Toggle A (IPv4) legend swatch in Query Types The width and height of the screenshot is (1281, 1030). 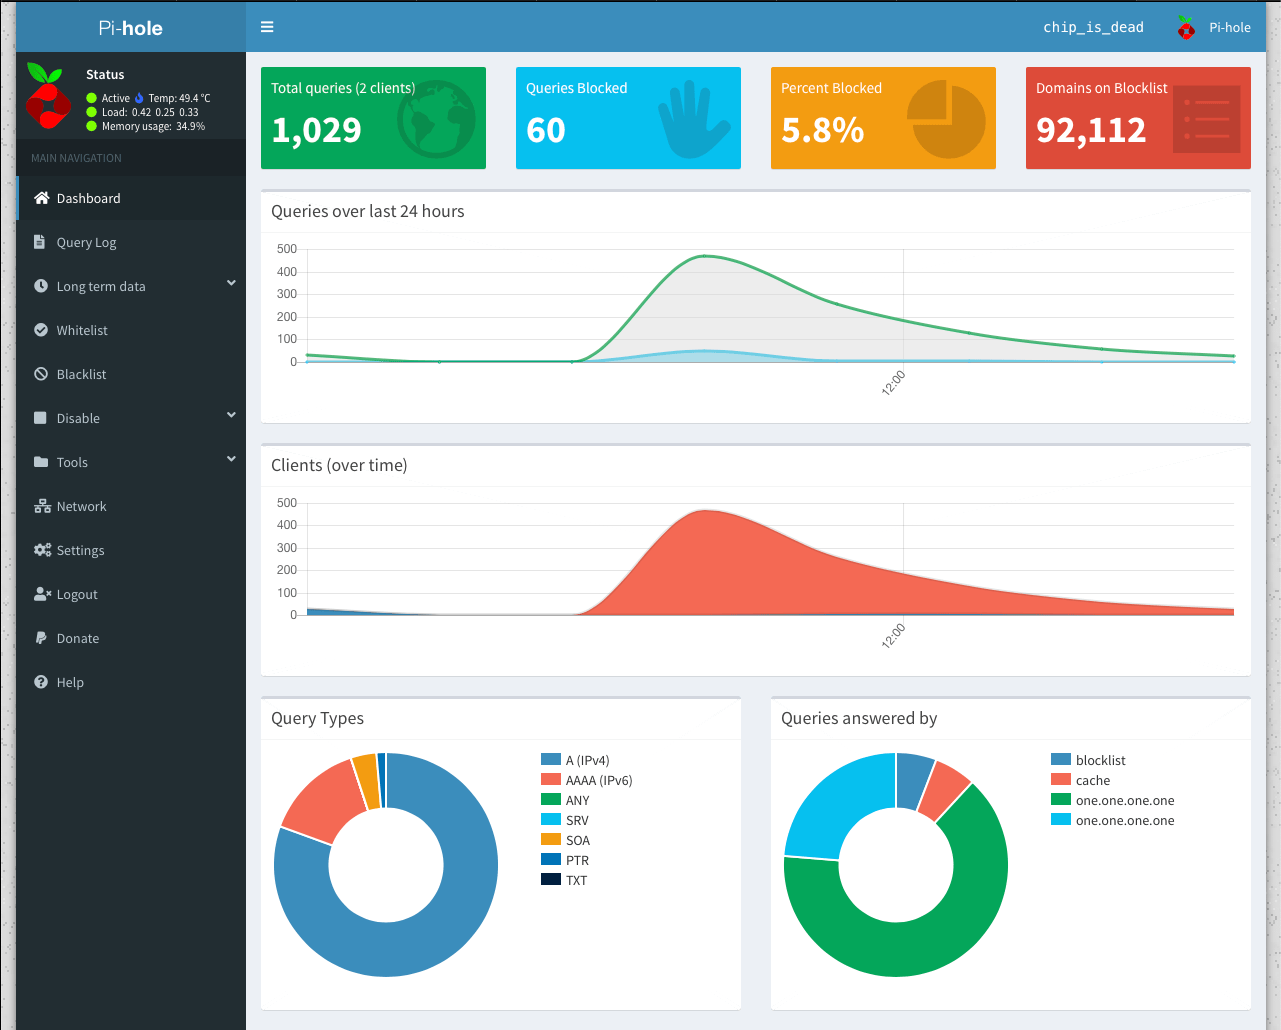tap(551, 759)
